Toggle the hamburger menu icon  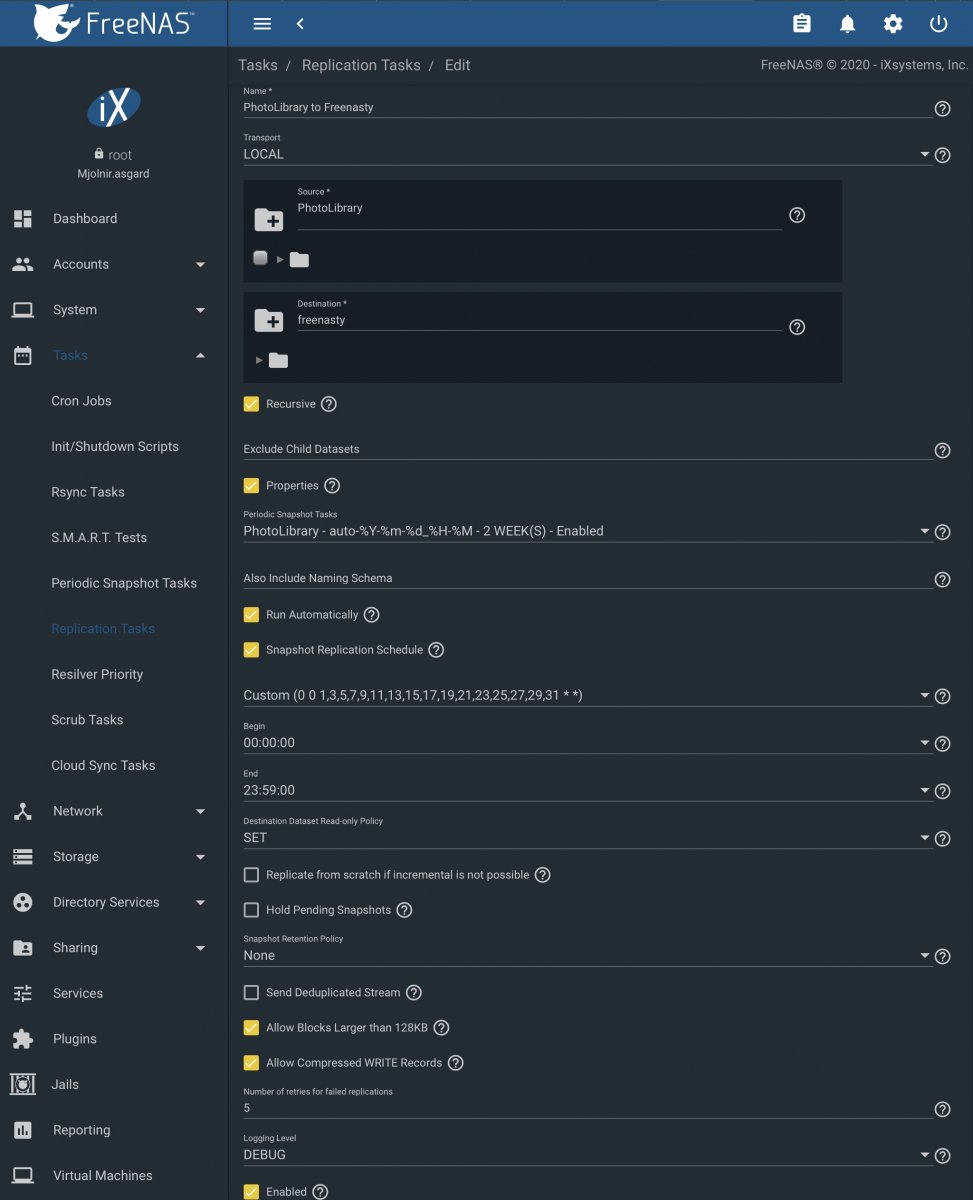(262, 24)
